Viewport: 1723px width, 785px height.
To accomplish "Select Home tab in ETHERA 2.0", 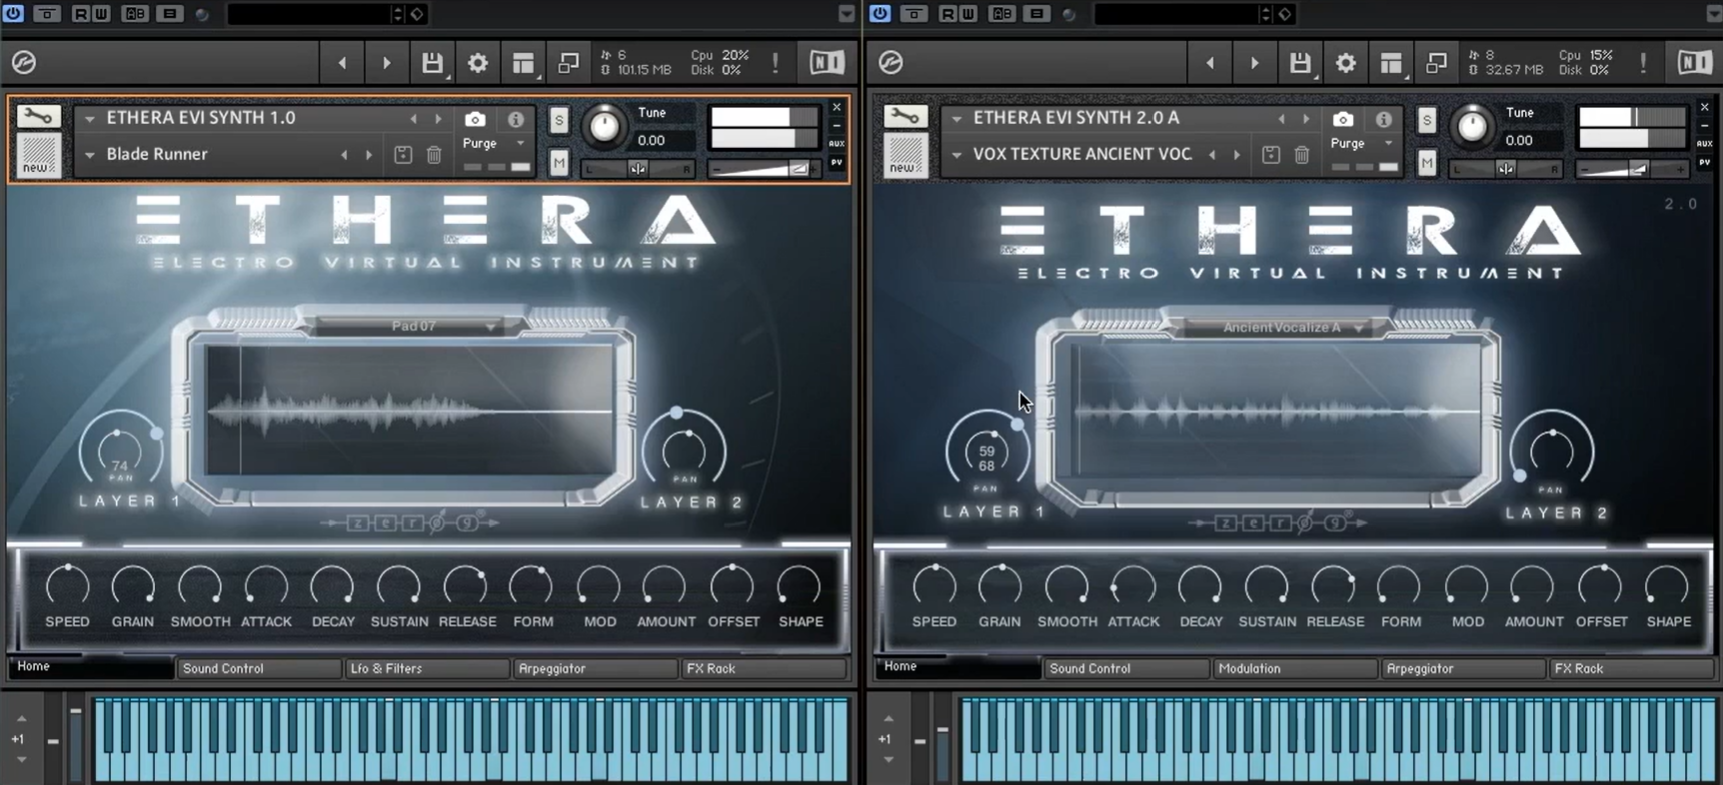I will [957, 667].
